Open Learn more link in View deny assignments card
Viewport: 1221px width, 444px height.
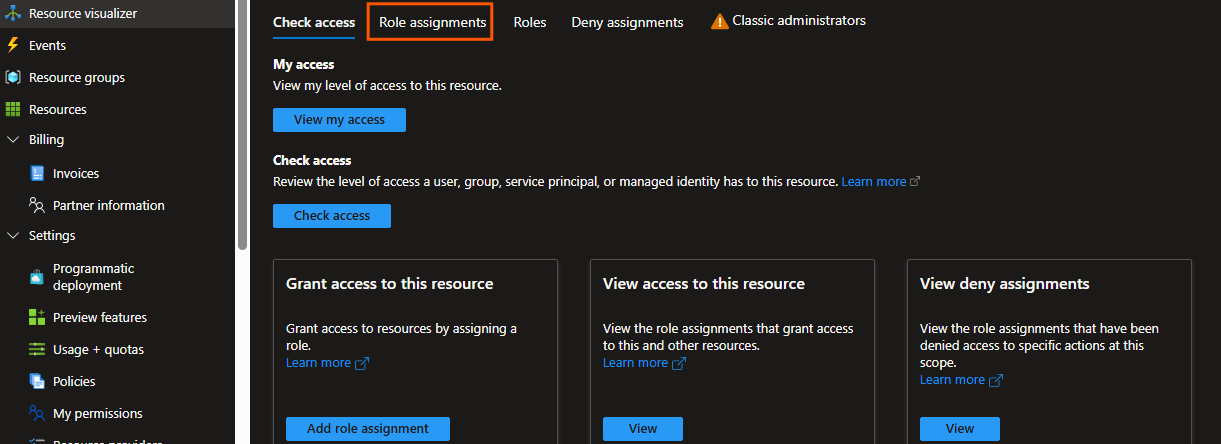click(x=952, y=380)
